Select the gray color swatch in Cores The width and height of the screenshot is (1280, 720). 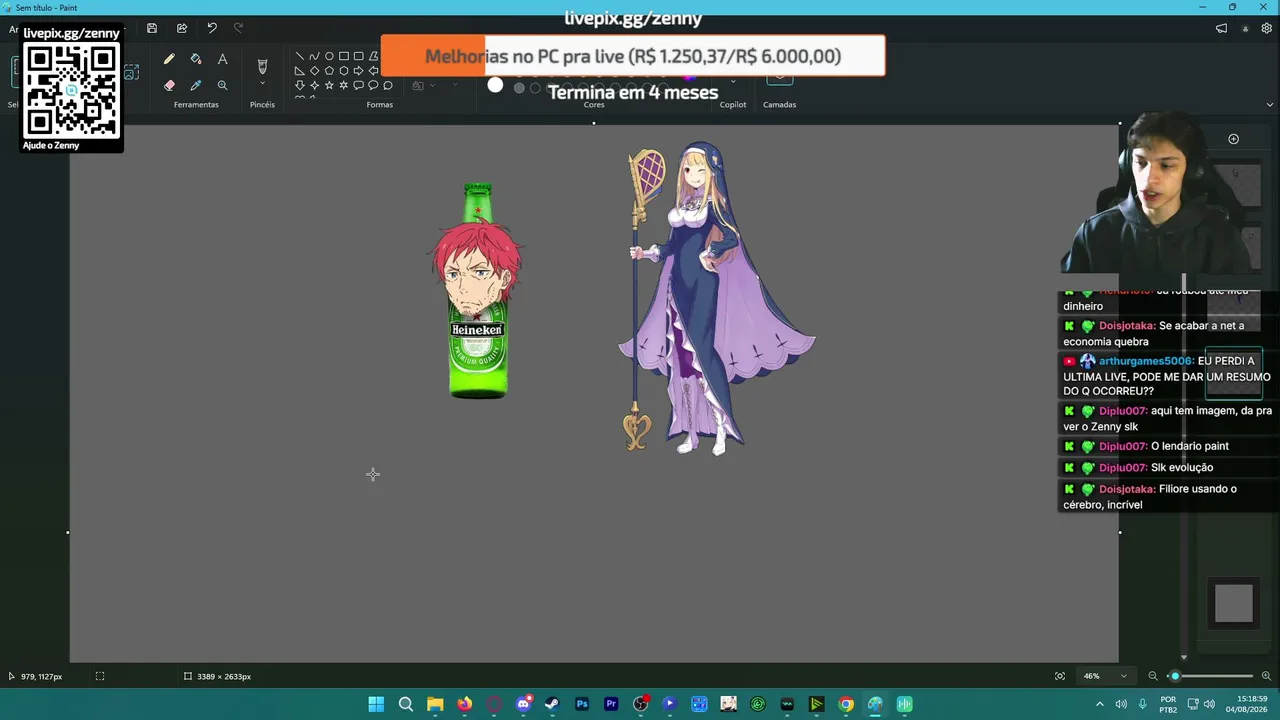[x=519, y=88]
